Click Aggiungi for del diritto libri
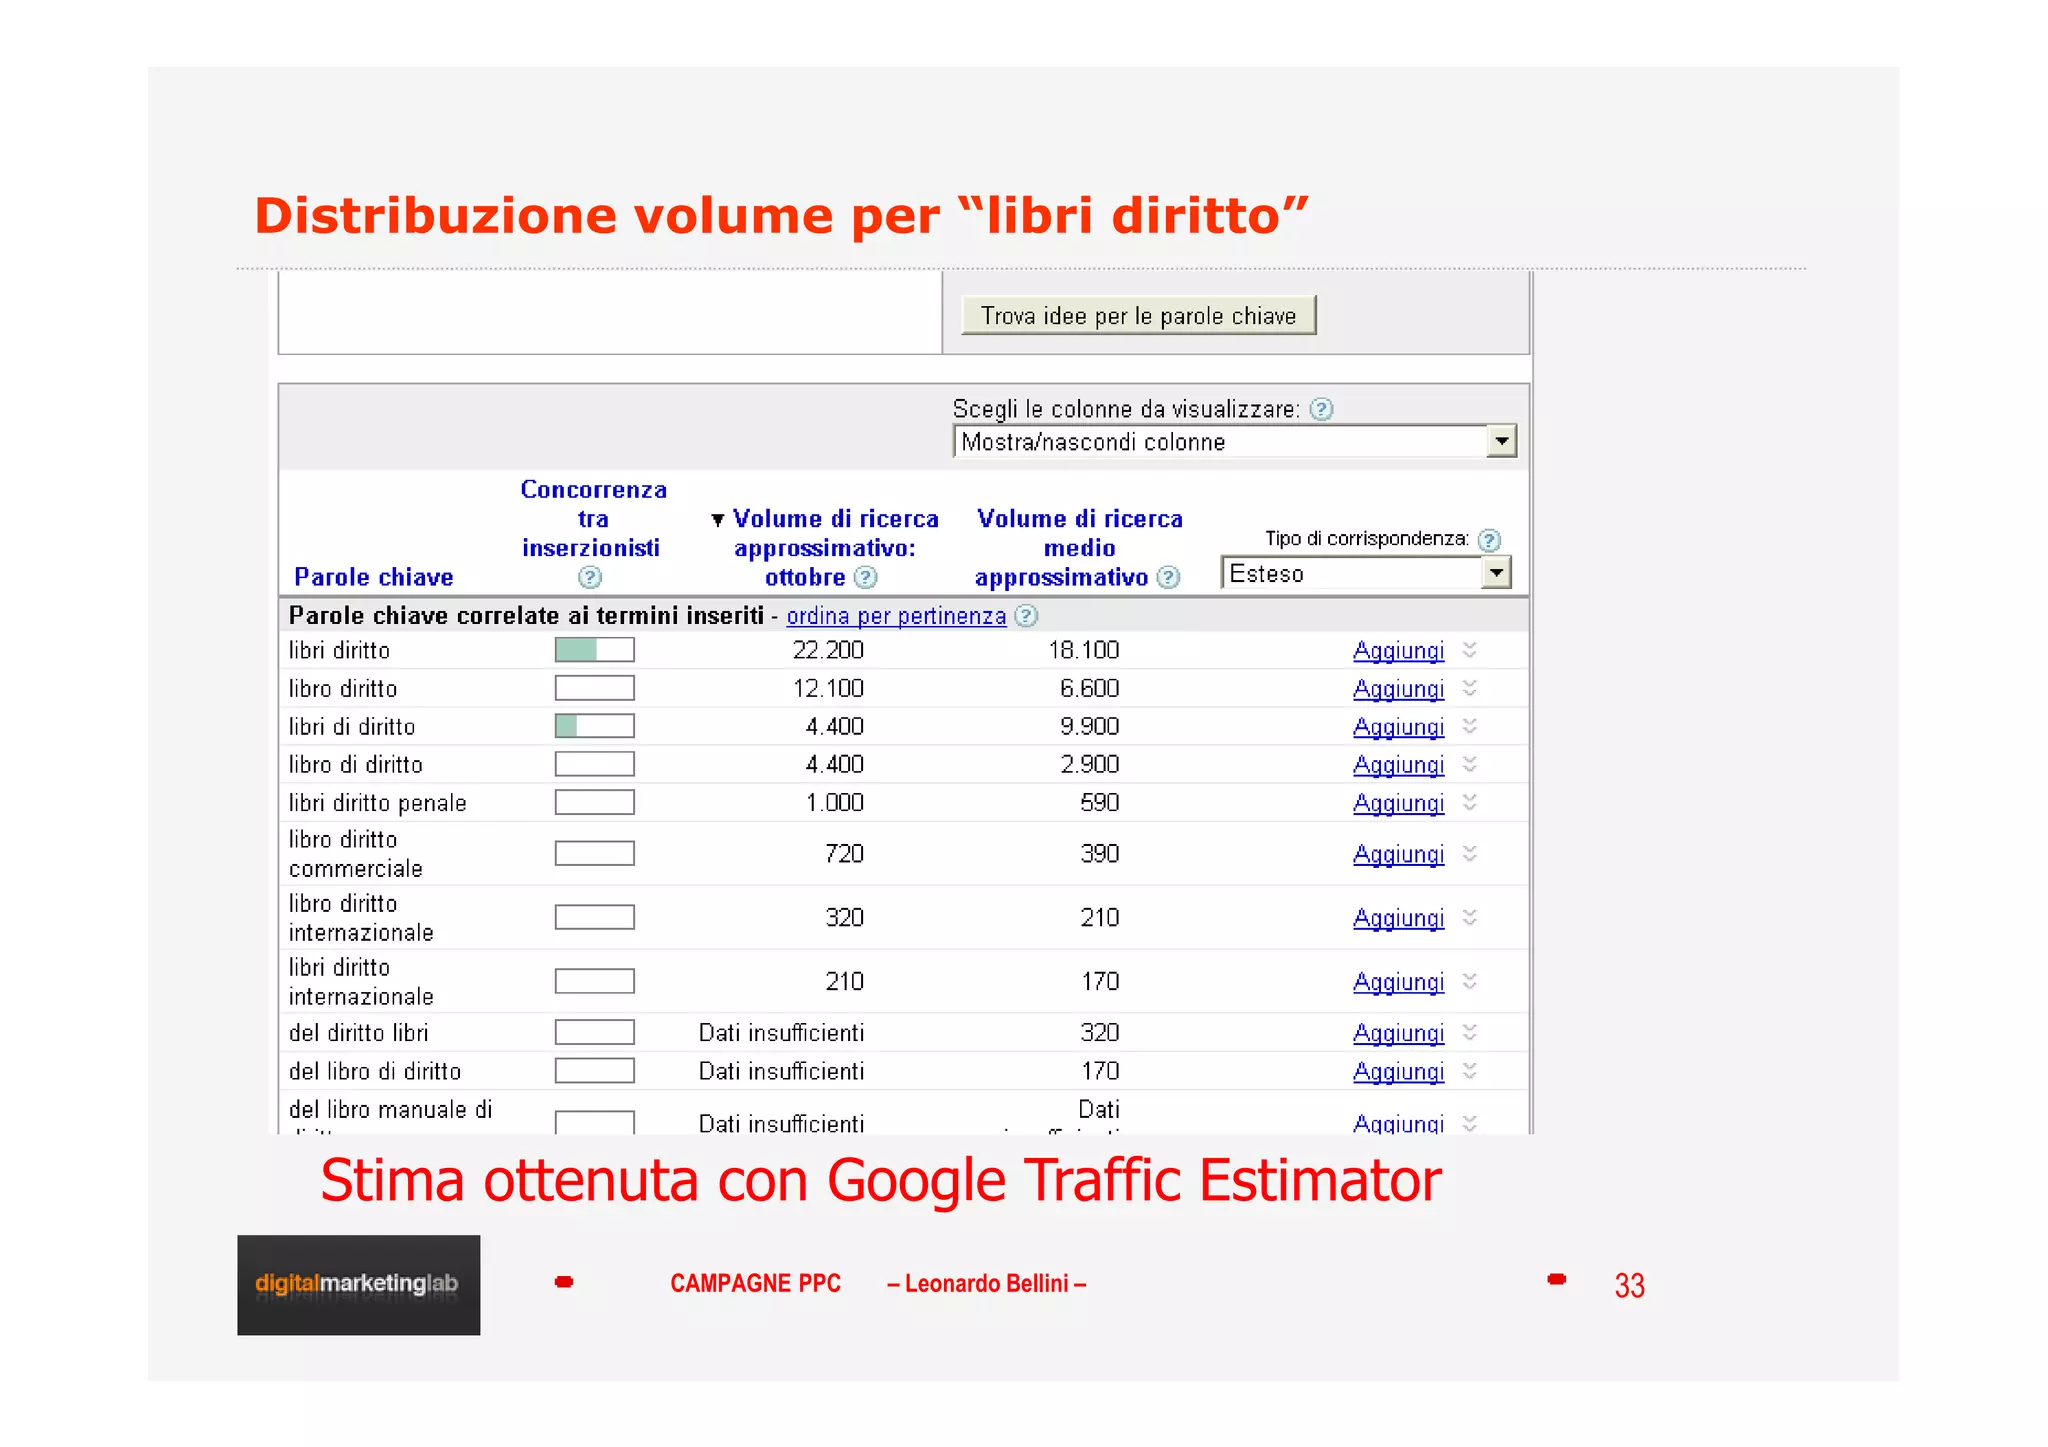 point(1398,1033)
